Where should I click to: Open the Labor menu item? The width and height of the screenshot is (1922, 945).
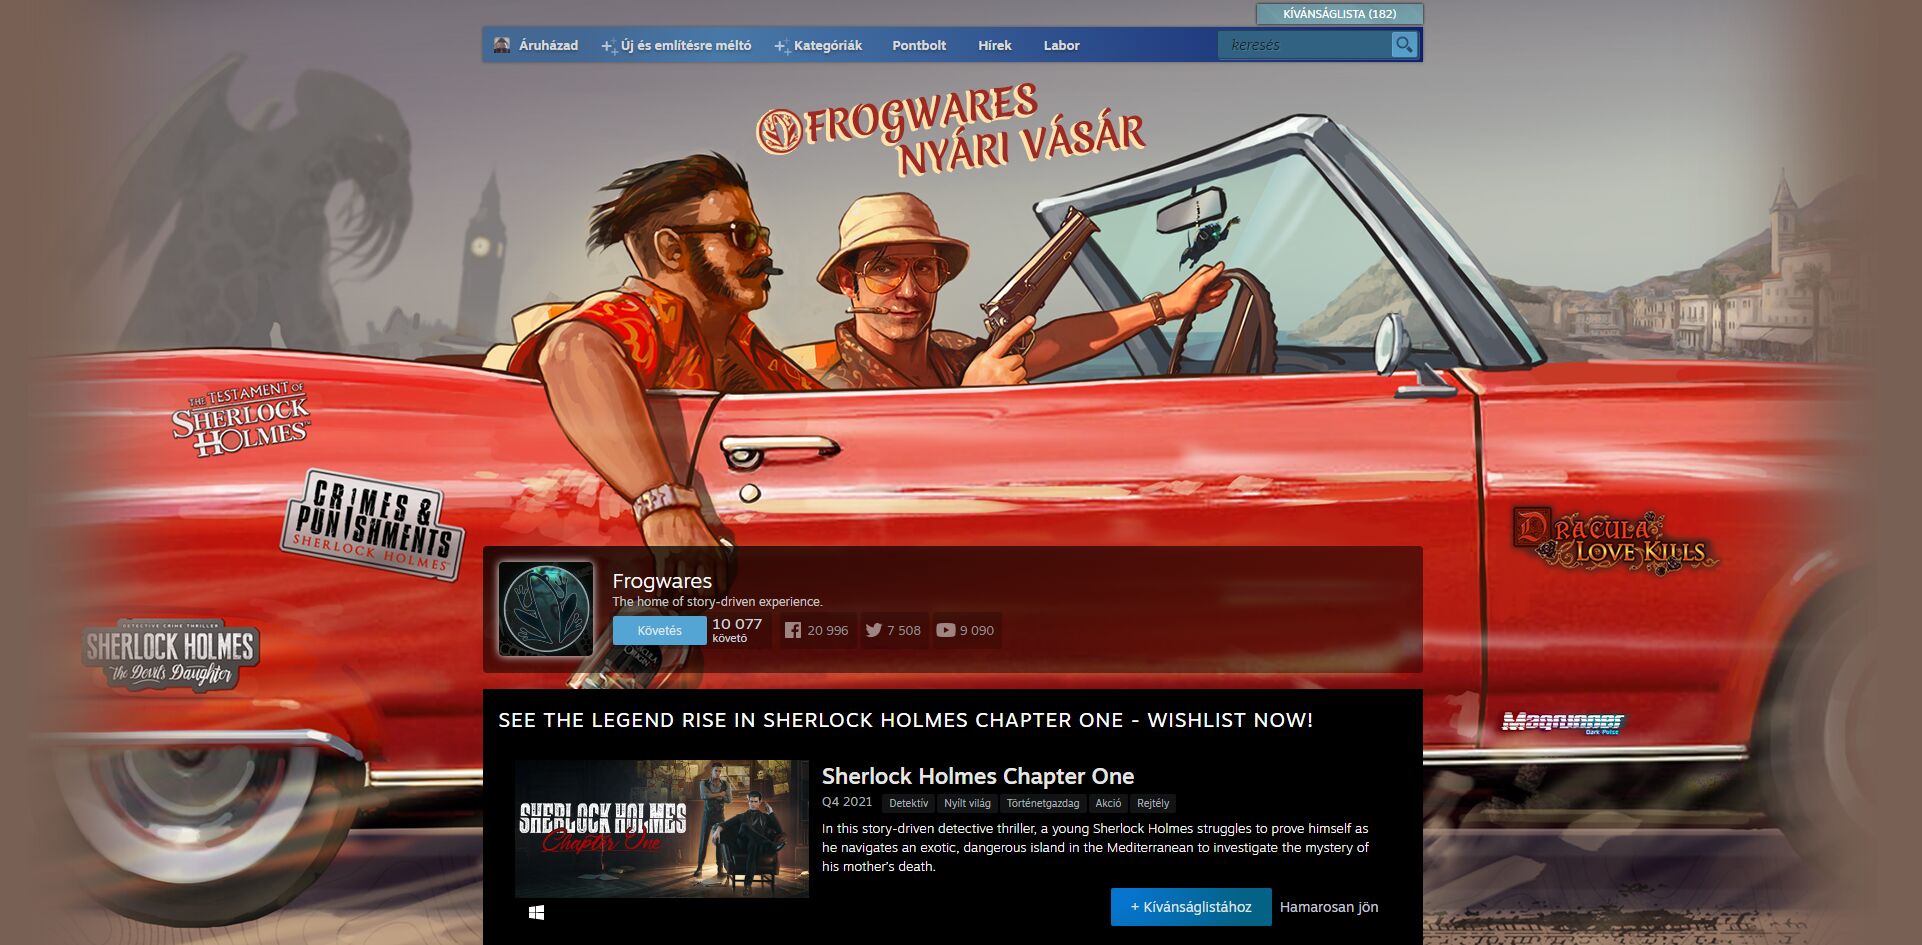coord(1061,45)
